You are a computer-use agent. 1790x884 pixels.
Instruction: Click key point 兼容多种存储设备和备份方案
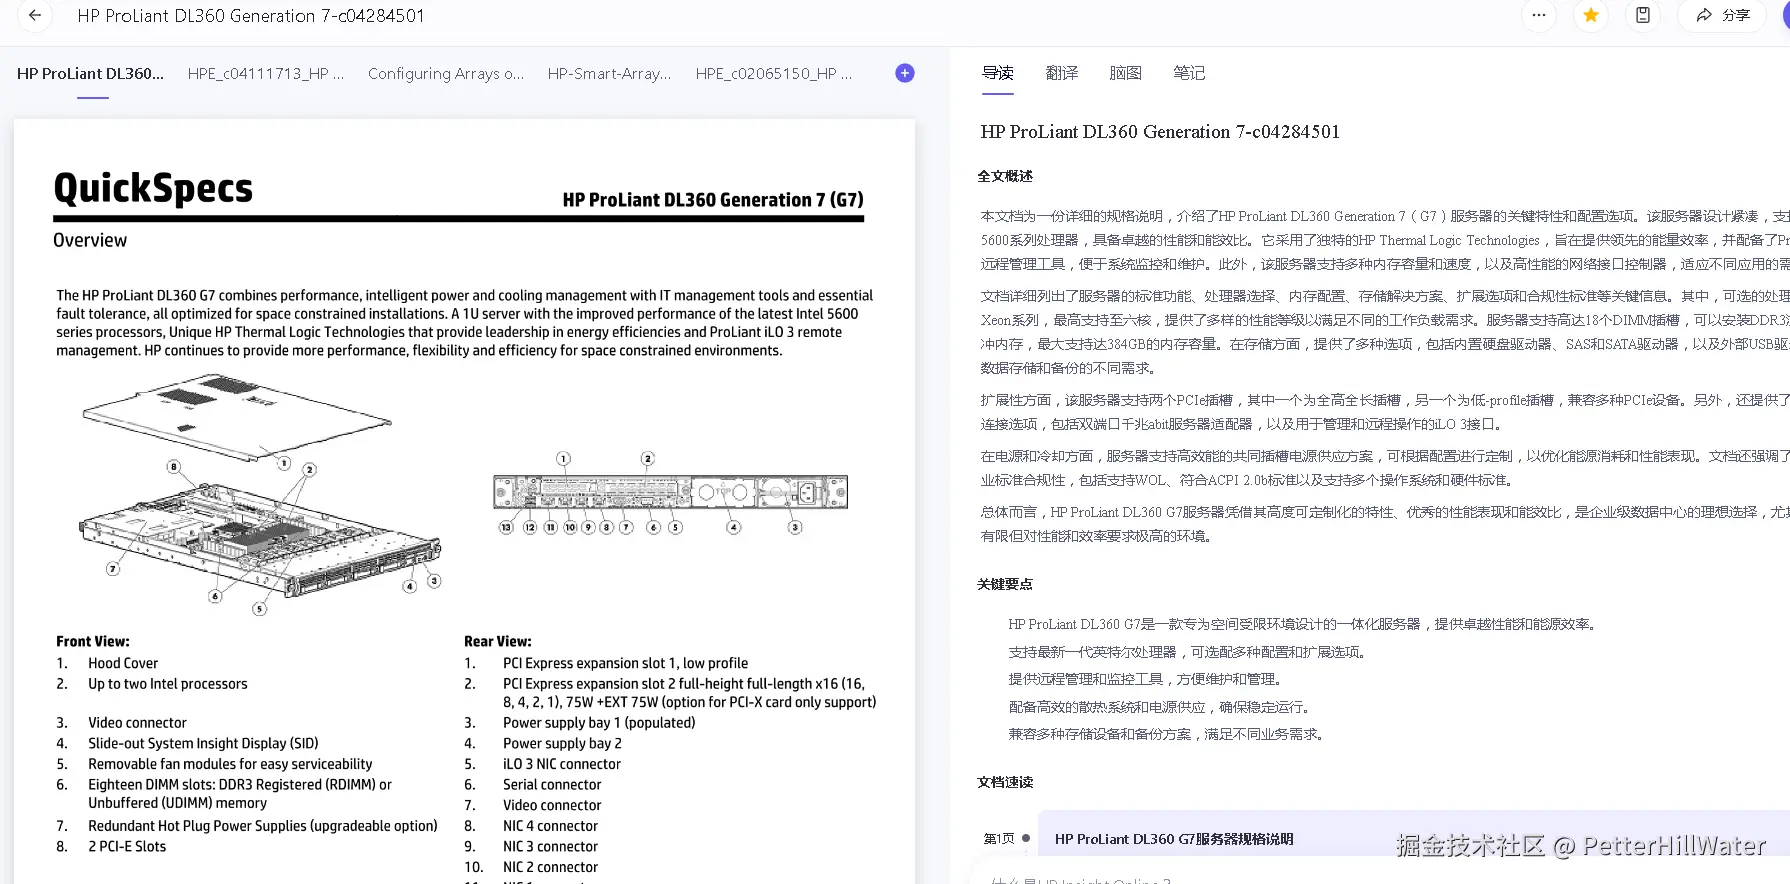coord(1166,734)
